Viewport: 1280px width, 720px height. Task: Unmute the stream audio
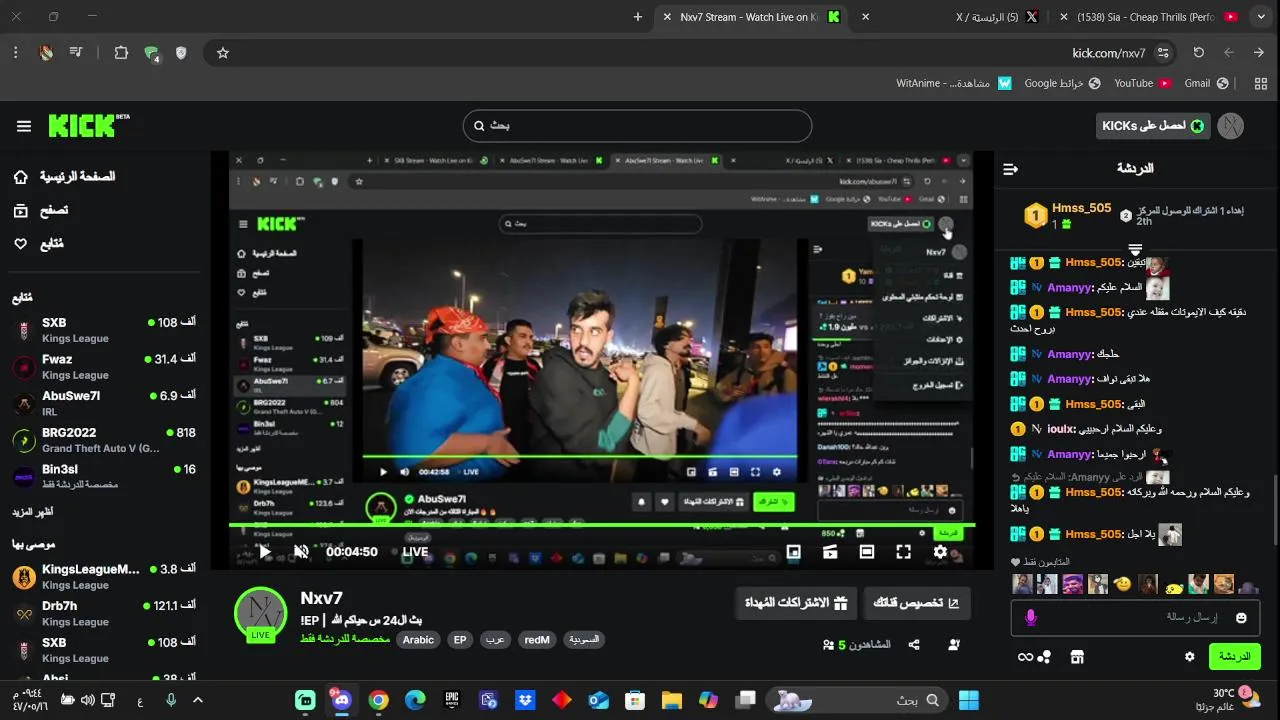coord(301,551)
